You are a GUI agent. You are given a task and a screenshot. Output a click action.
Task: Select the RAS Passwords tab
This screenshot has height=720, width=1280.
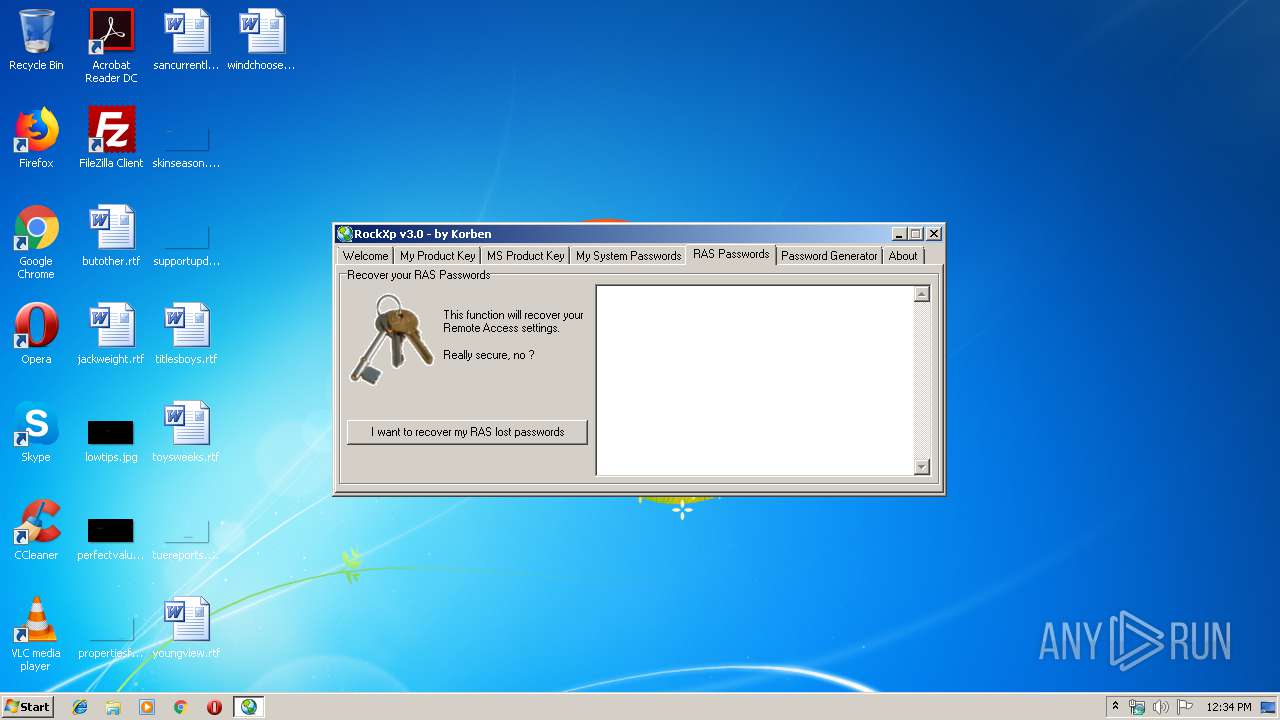[x=731, y=254]
